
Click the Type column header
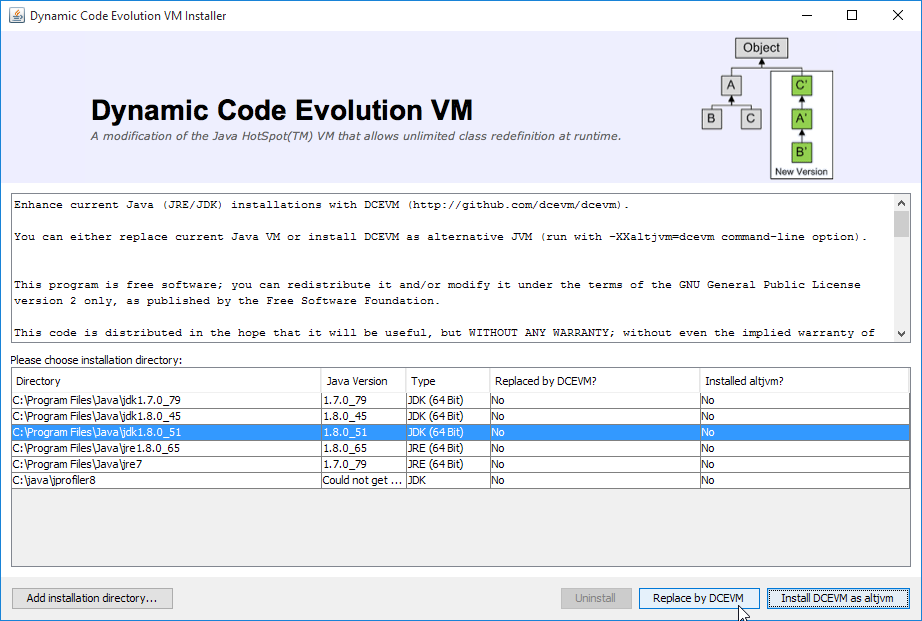pos(447,381)
